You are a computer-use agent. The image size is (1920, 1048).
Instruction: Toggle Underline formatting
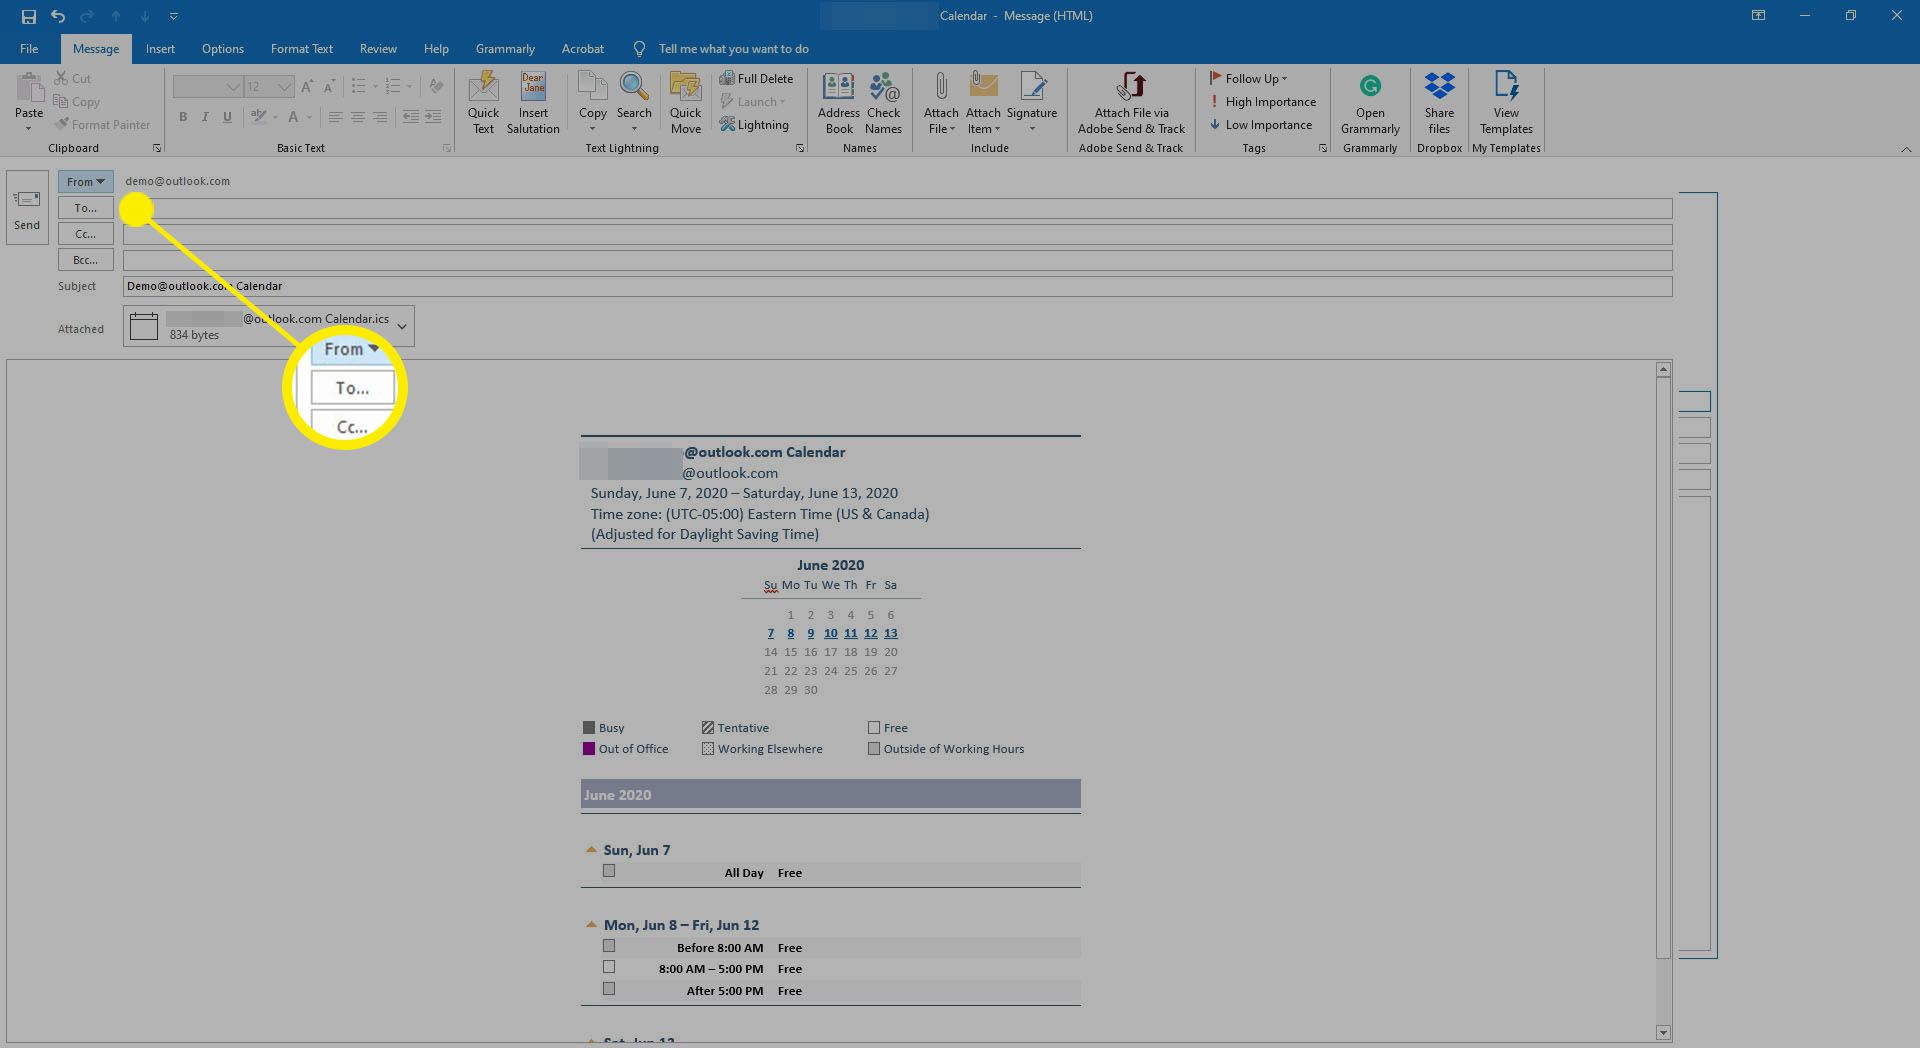coord(227,117)
